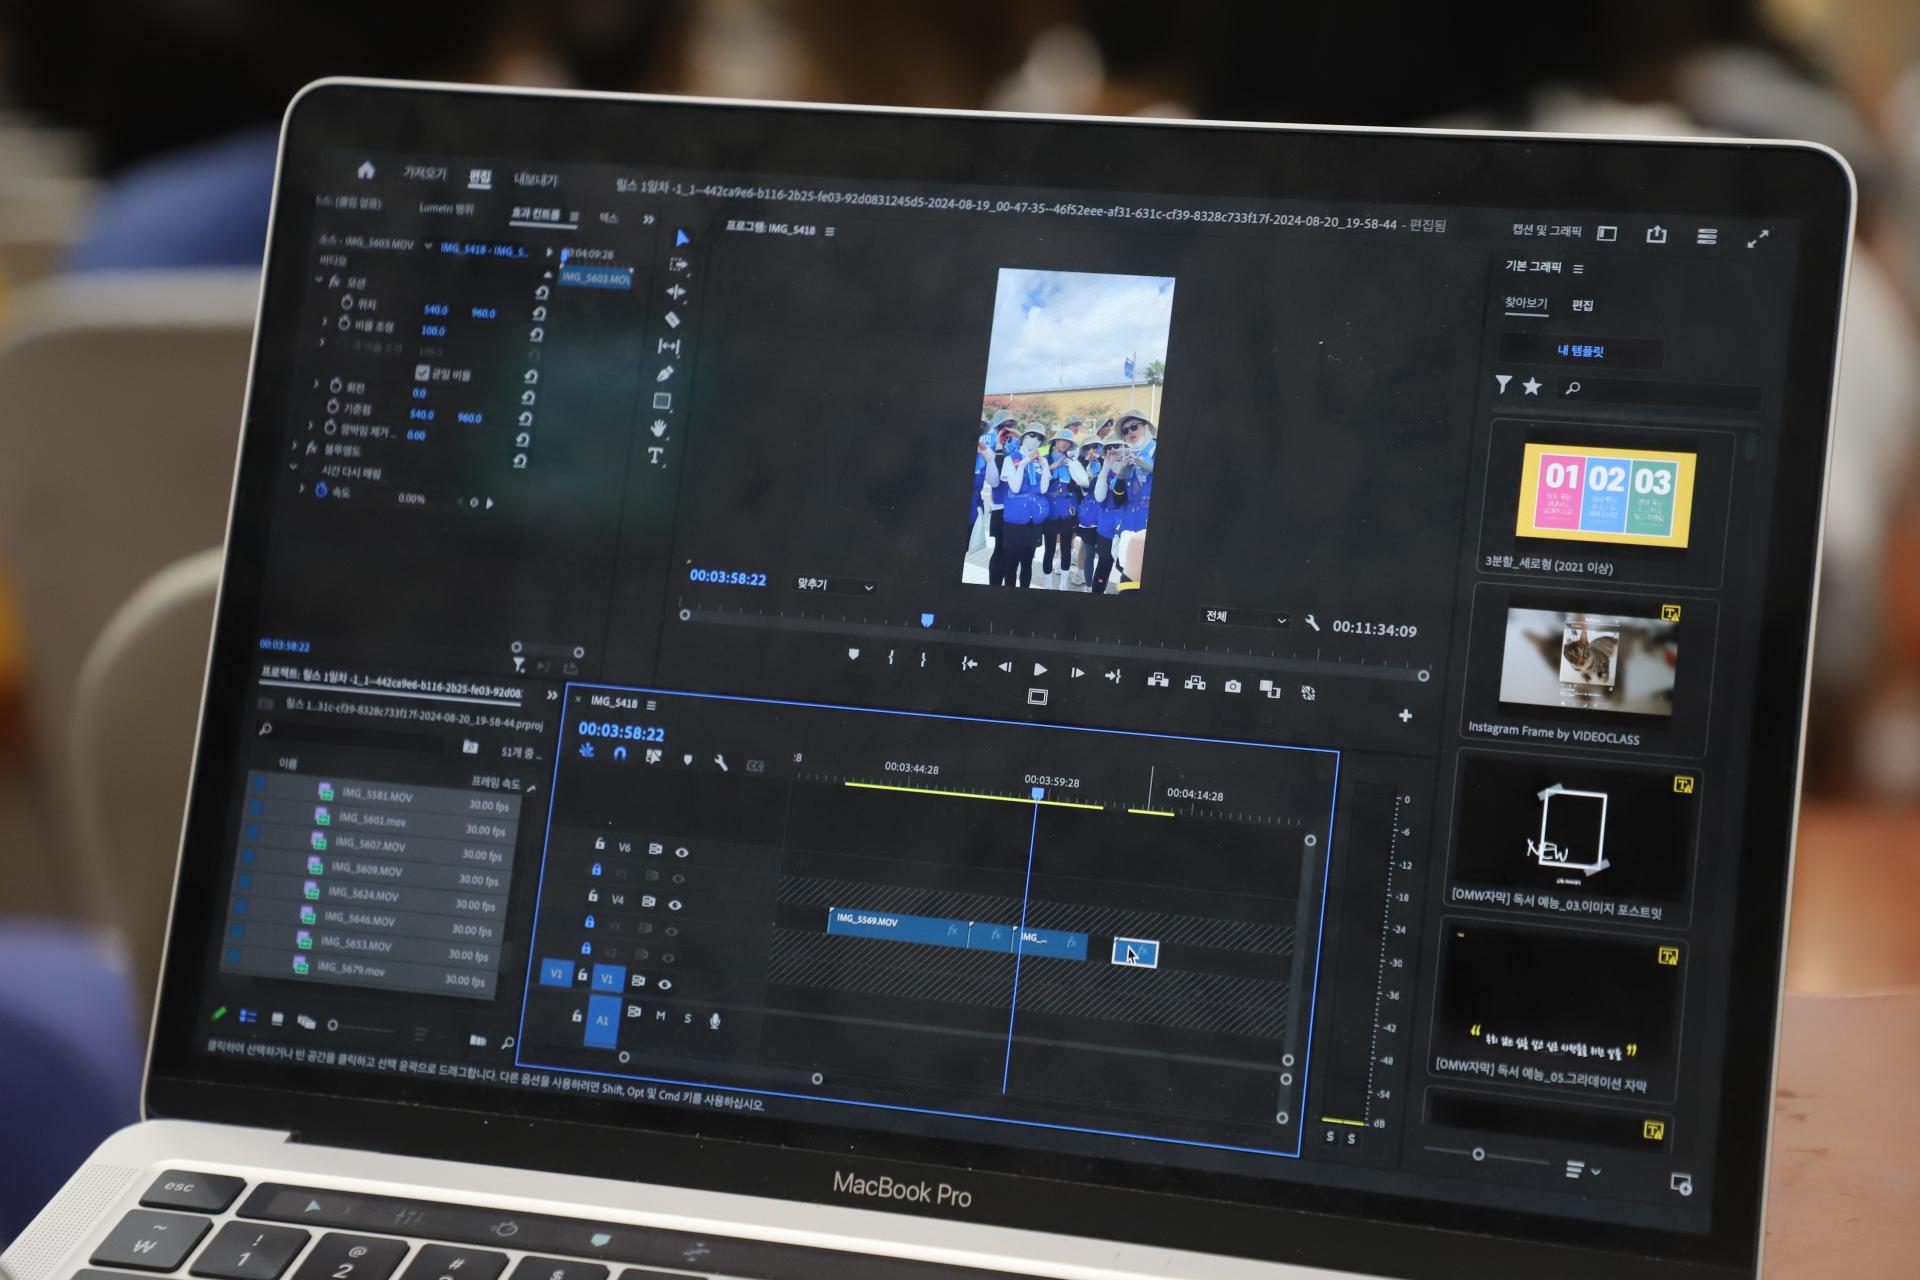Select the Ripple Edit tool
Viewport: 1920px width, 1280px height.
click(676, 292)
